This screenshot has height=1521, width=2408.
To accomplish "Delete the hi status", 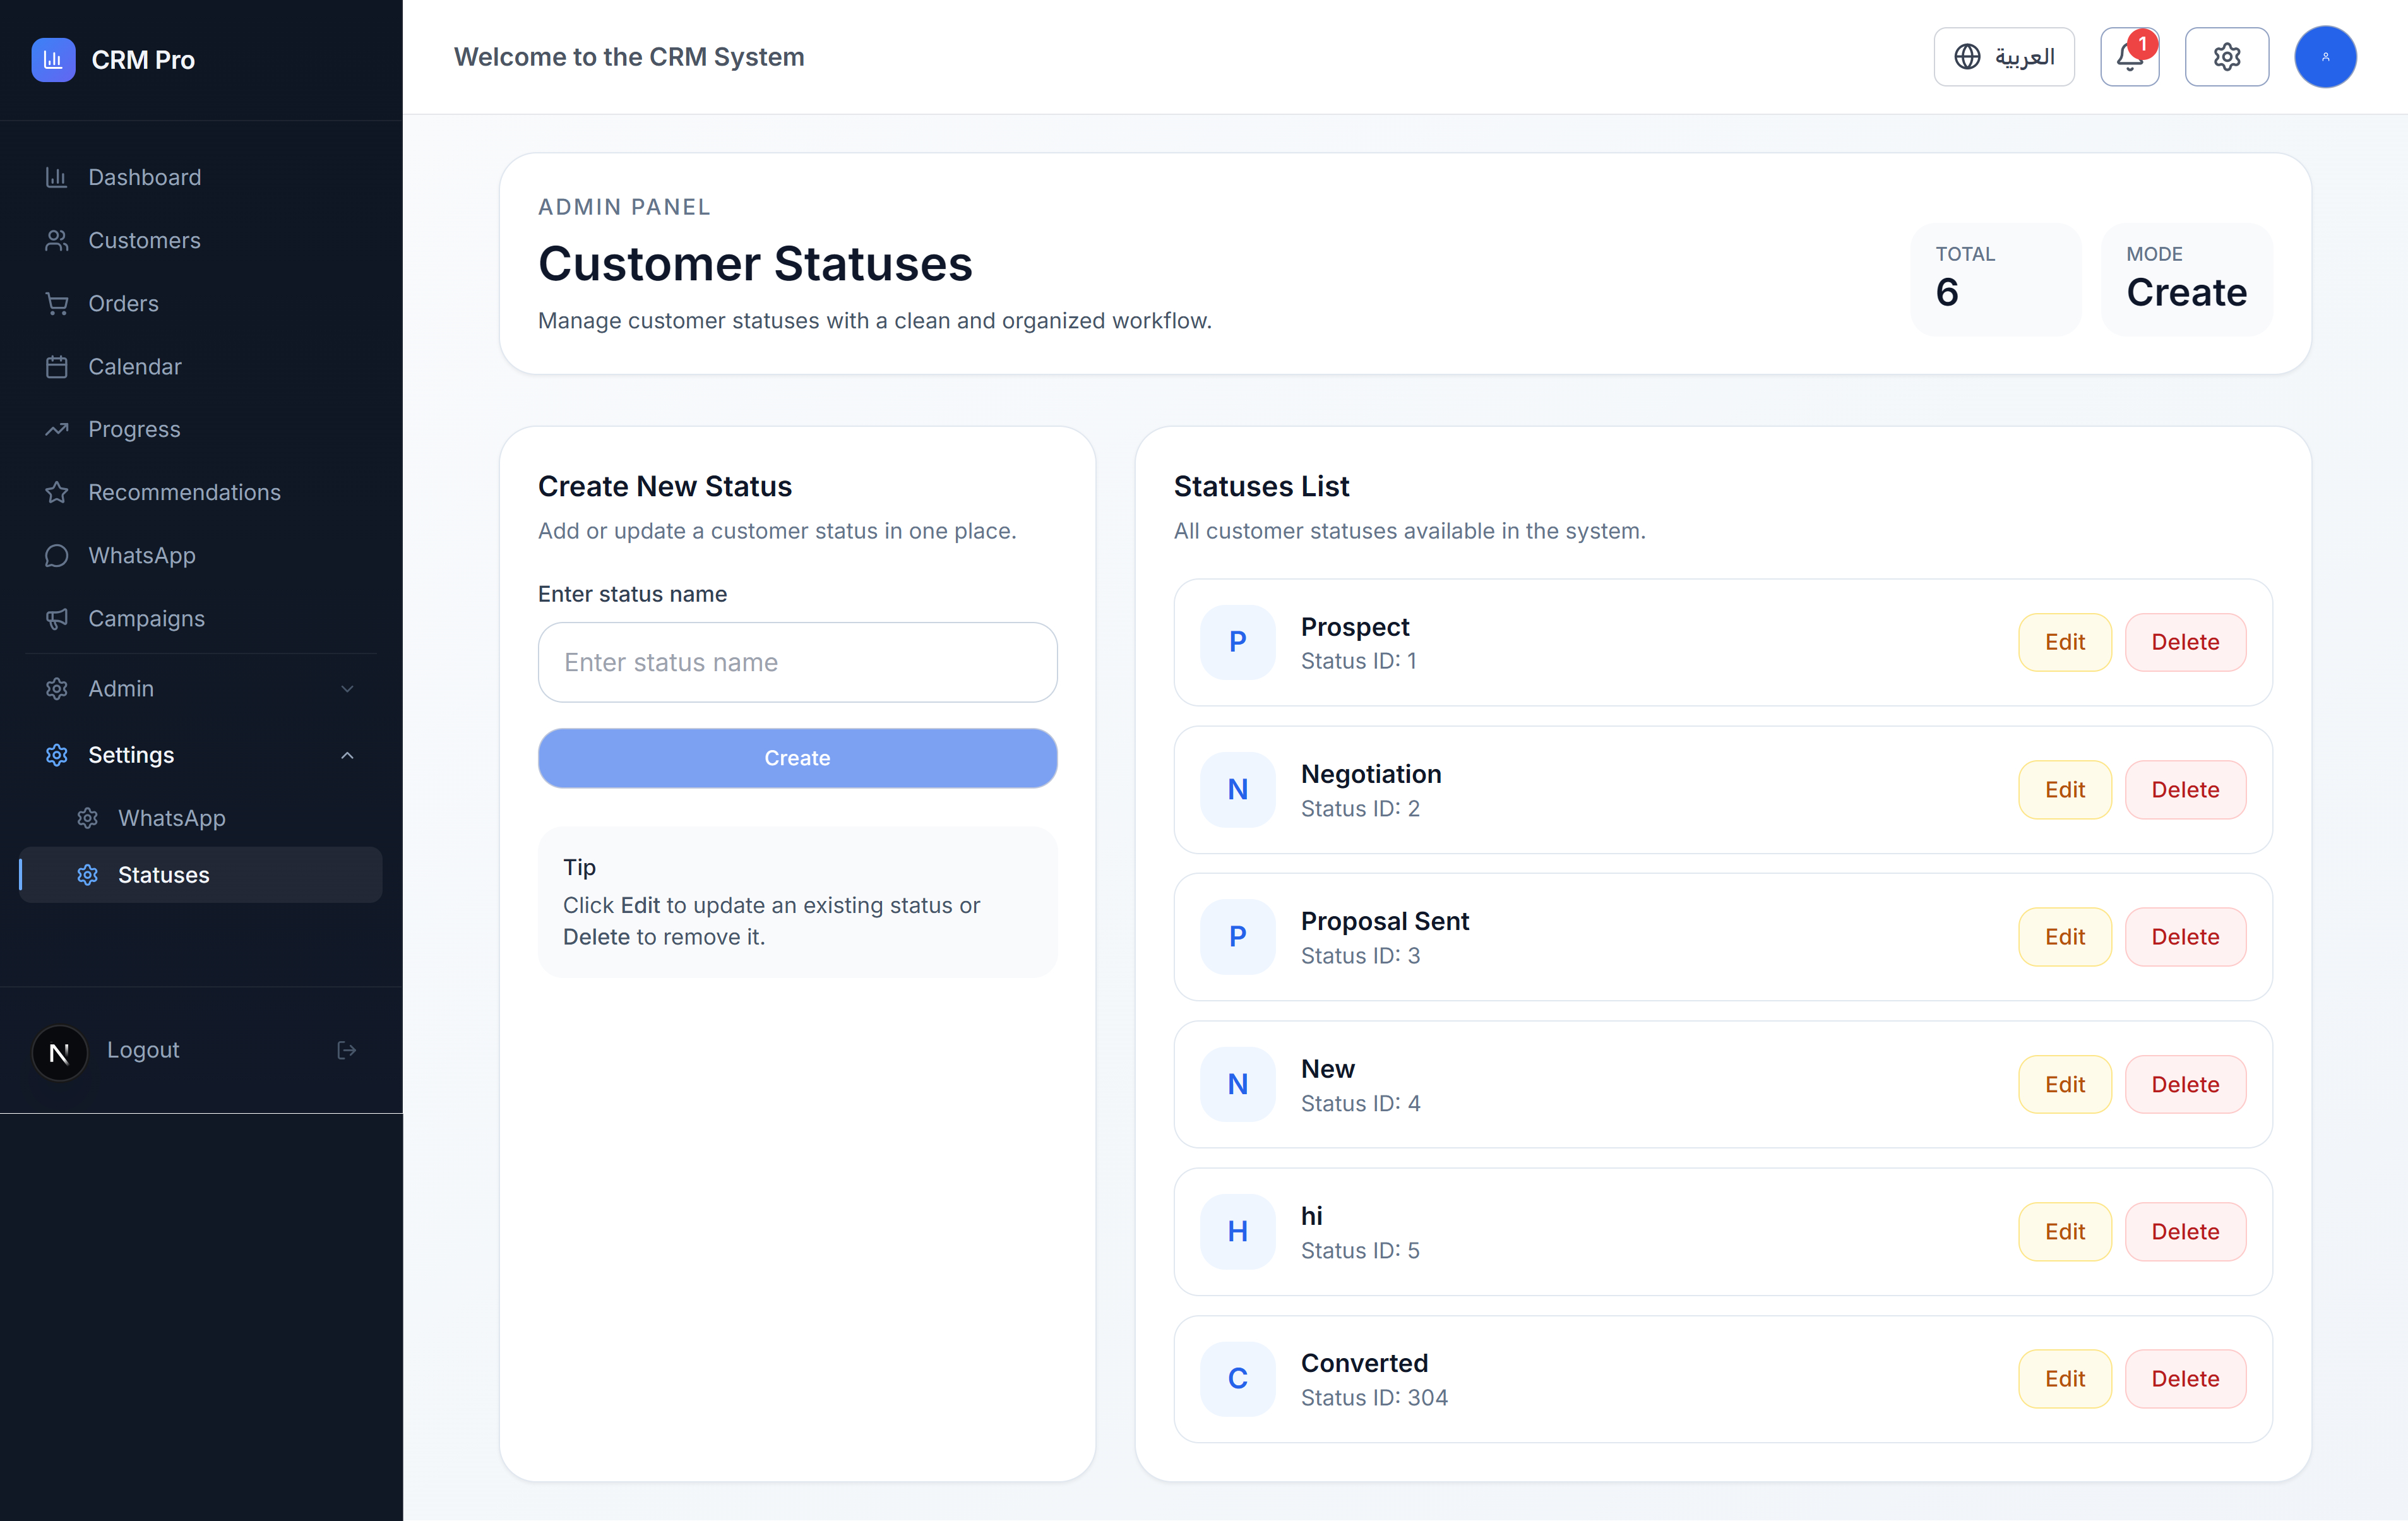I will [2185, 1232].
